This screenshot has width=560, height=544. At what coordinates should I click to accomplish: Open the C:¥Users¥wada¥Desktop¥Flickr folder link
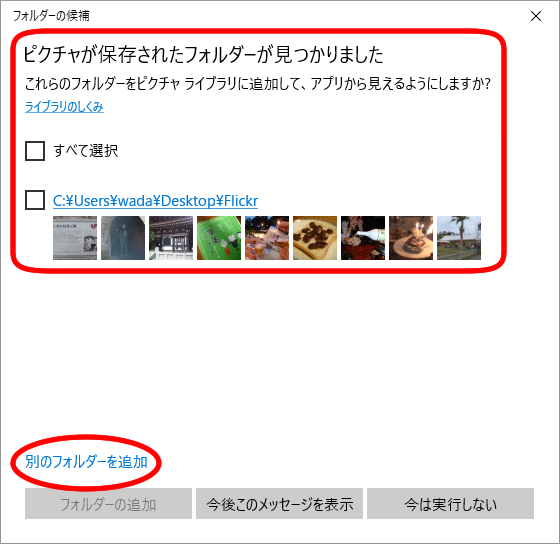point(155,201)
